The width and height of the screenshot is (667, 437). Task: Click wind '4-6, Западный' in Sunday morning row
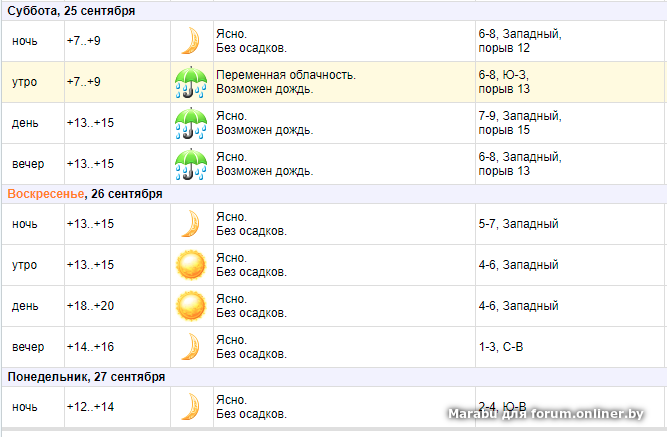(518, 265)
